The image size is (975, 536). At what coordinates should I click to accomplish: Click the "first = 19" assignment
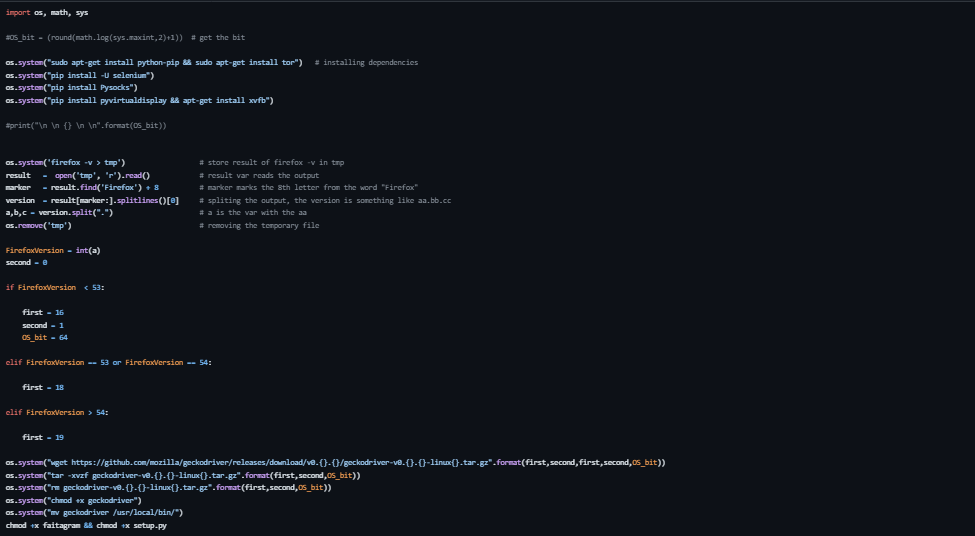coord(43,437)
